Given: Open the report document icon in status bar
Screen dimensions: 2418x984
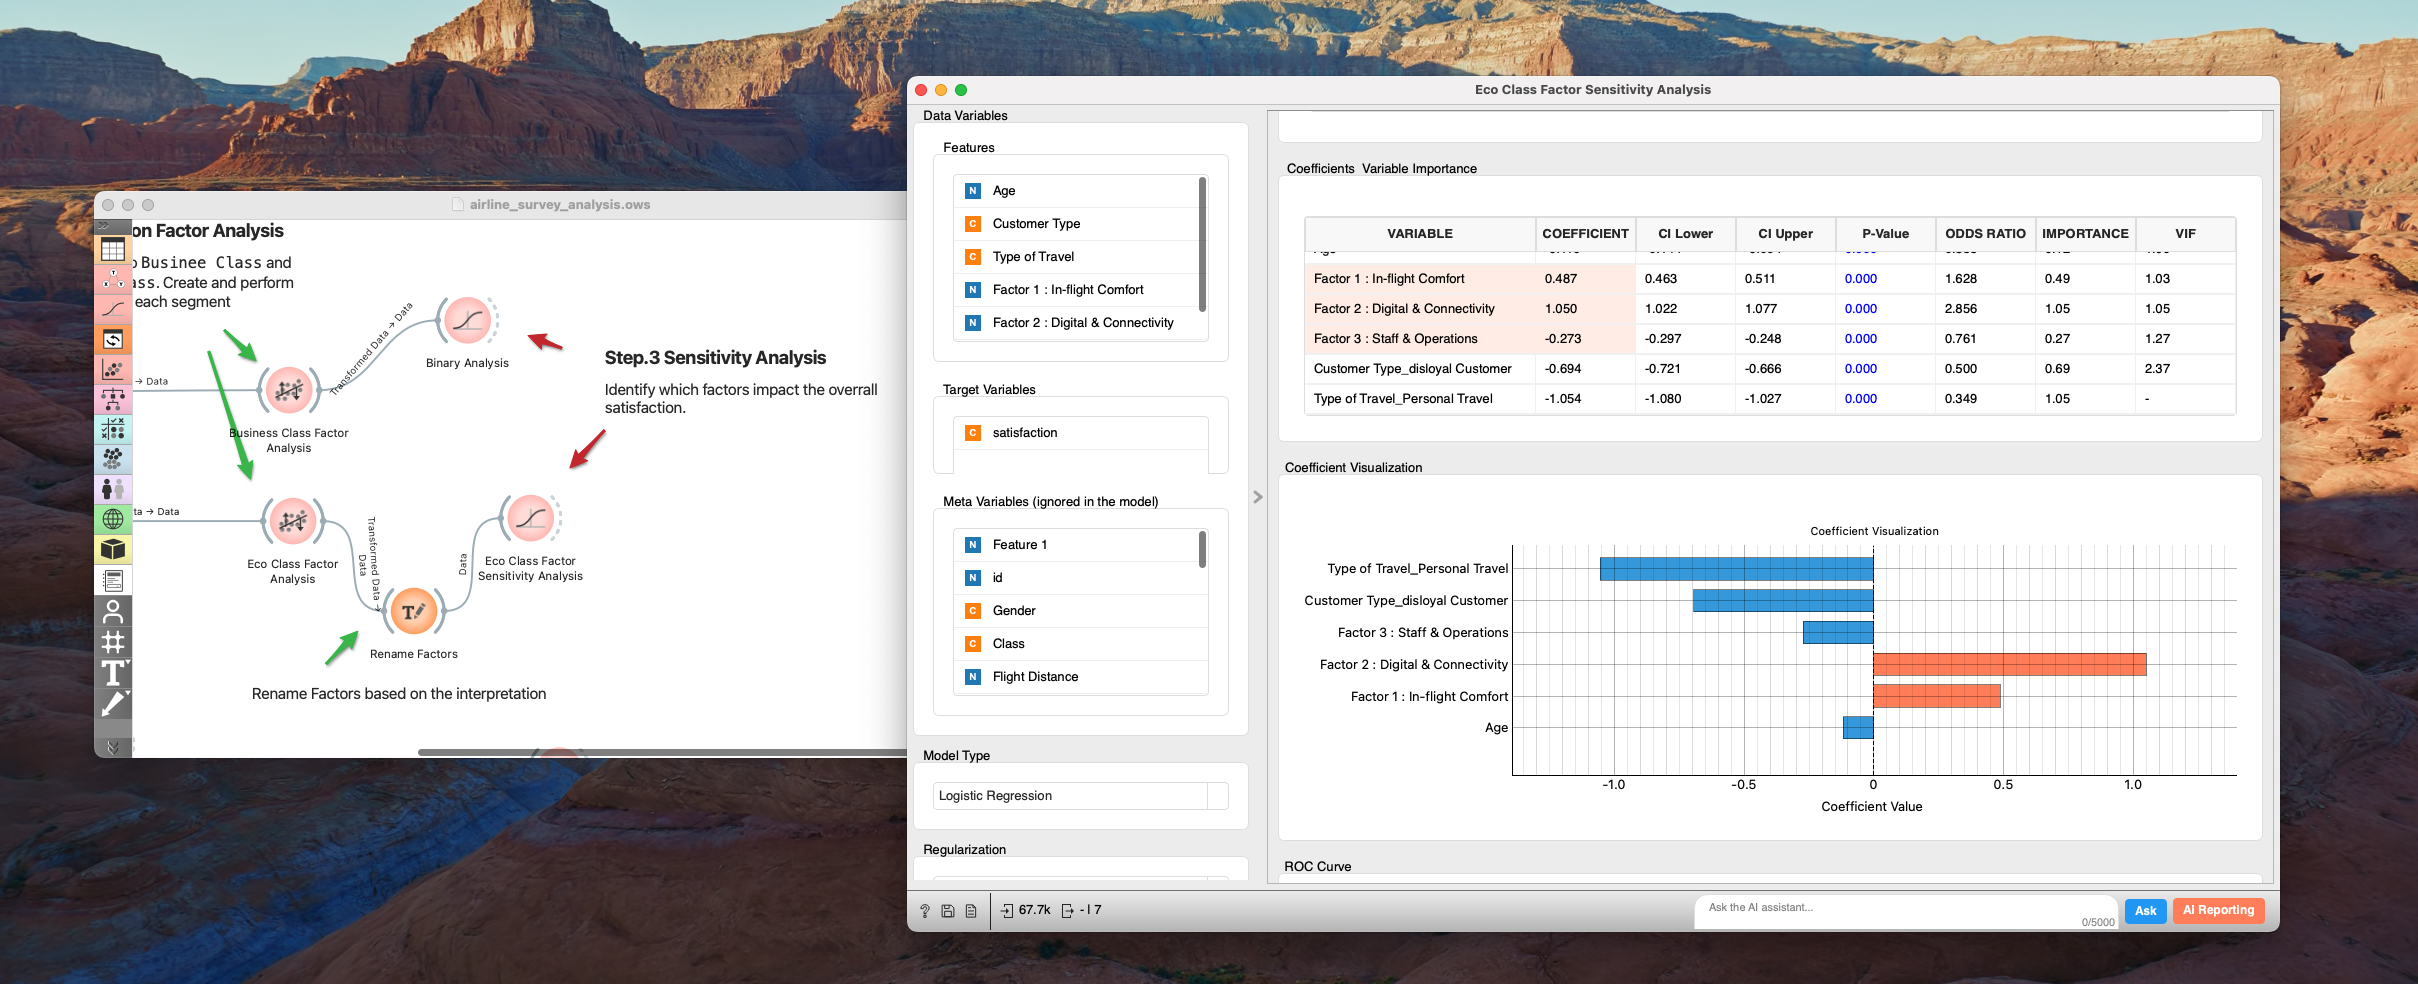Looking at the screenshot, I should (x=971, y=911).
